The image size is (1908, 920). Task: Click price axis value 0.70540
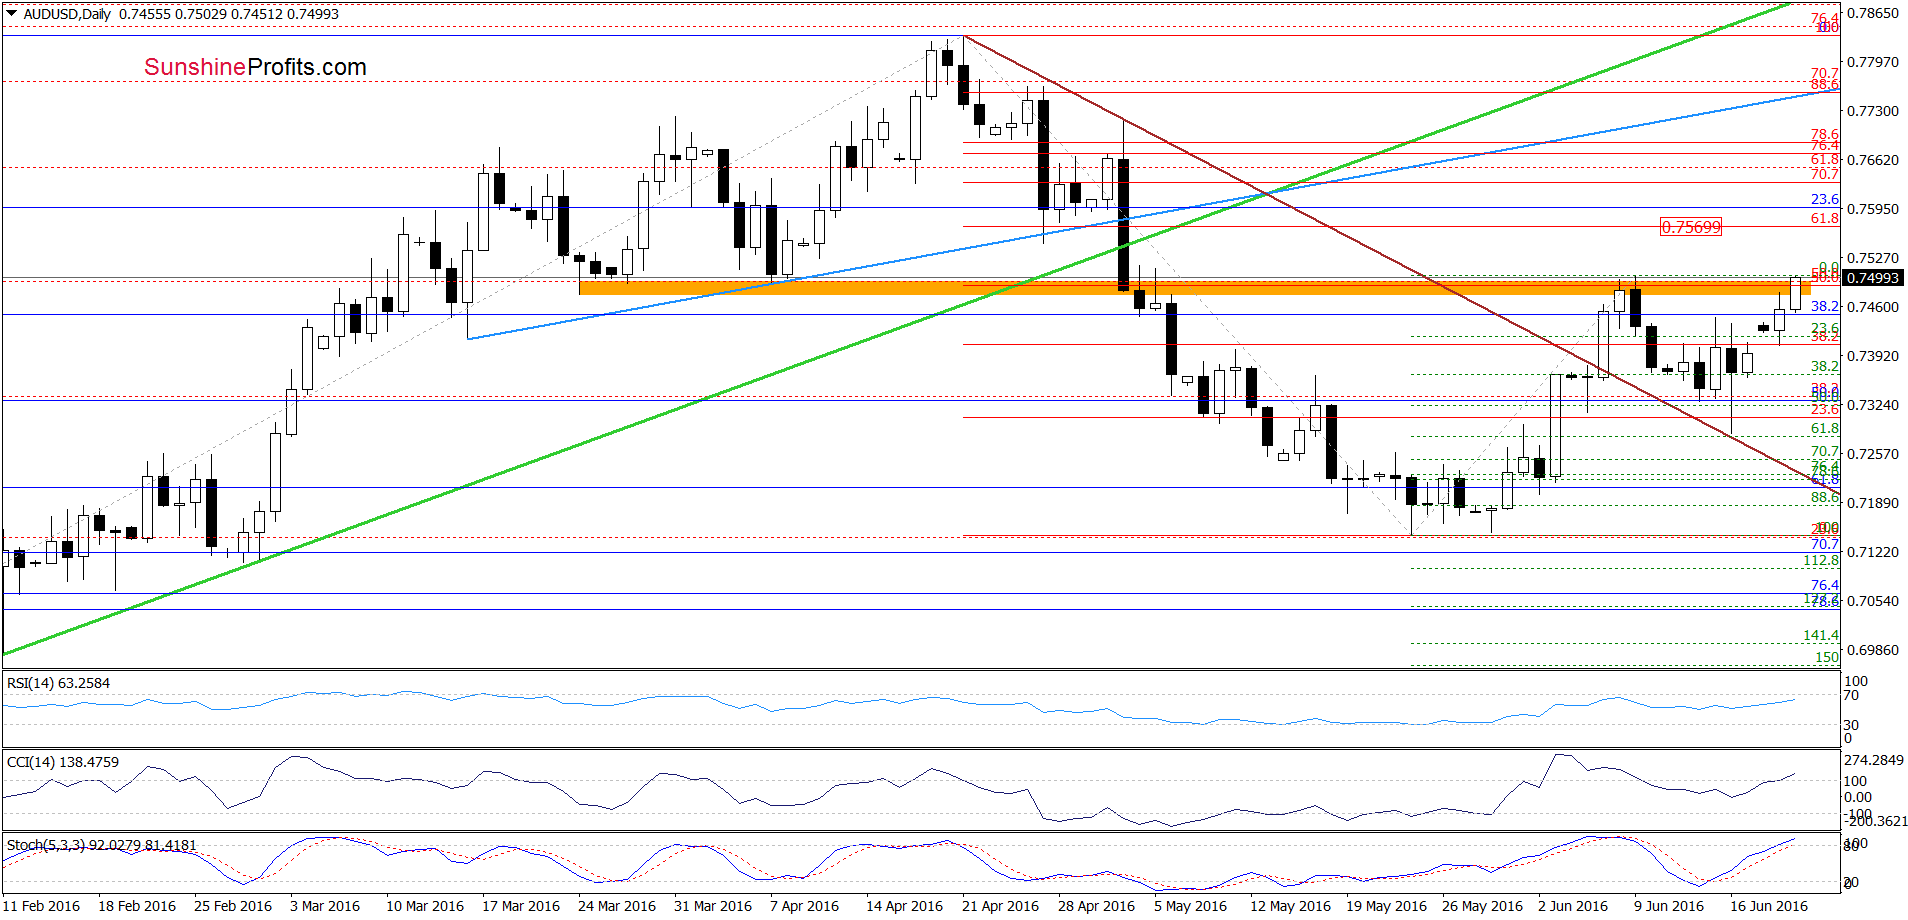[x=1872, y=601]
